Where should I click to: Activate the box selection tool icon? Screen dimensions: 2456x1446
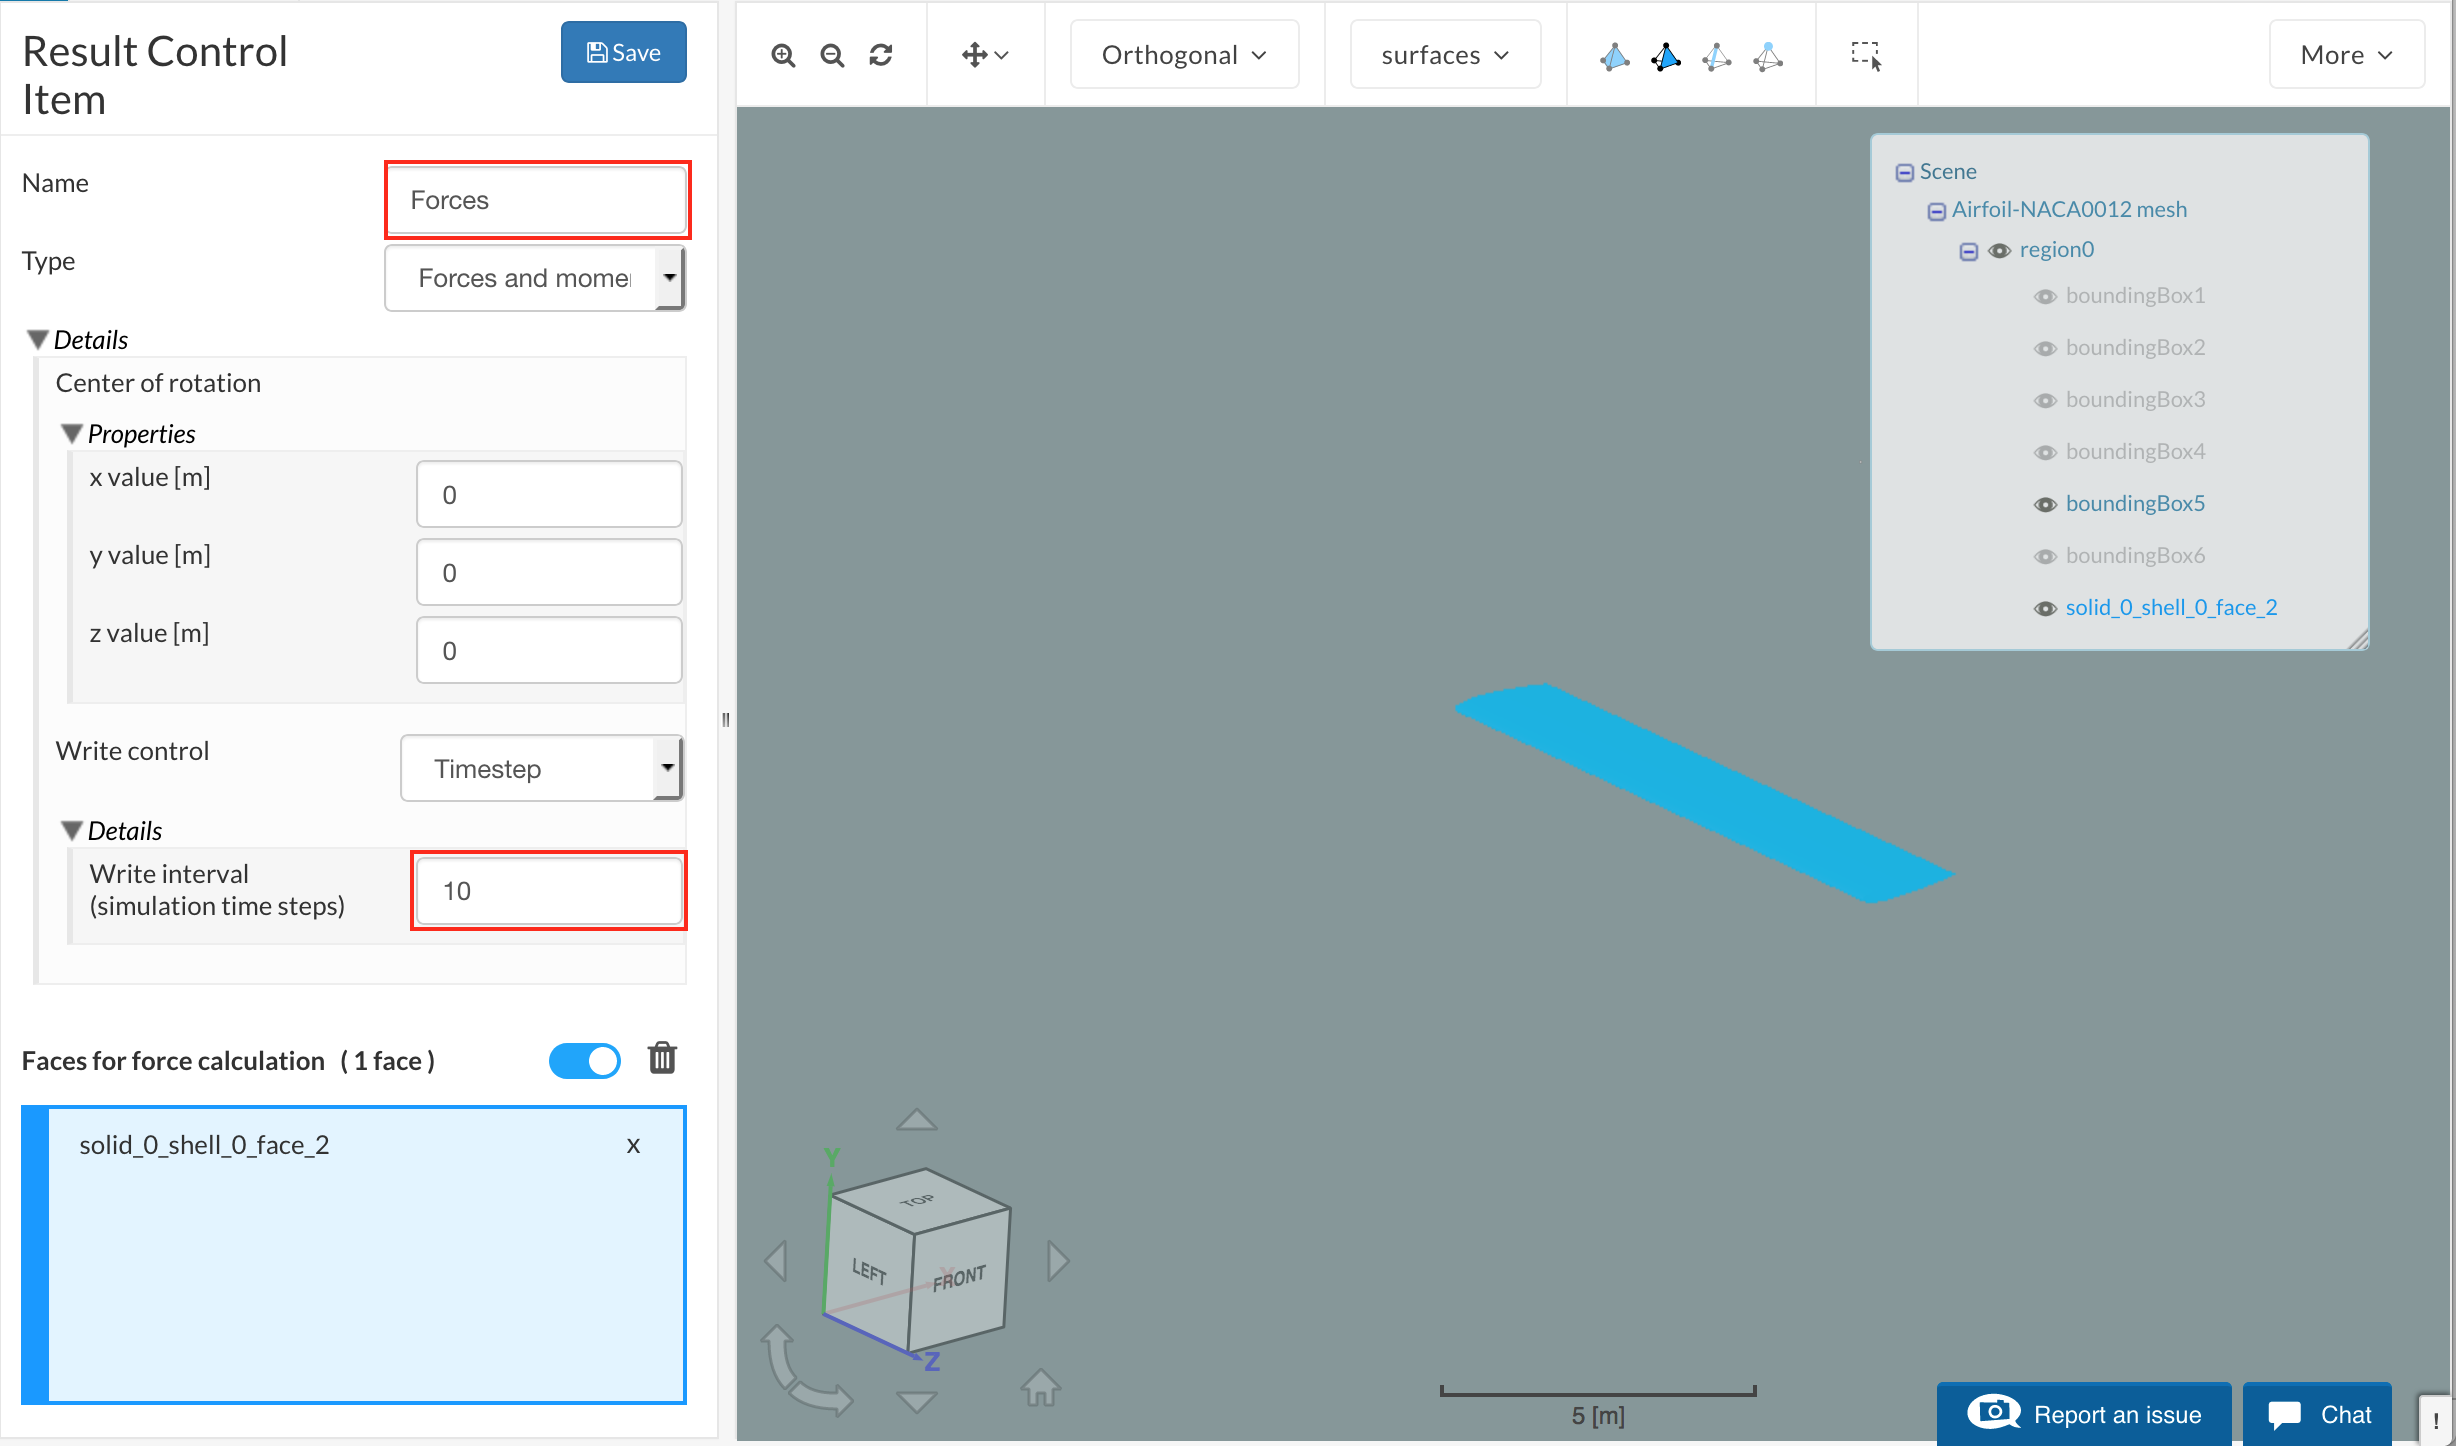click(1866, 55)
